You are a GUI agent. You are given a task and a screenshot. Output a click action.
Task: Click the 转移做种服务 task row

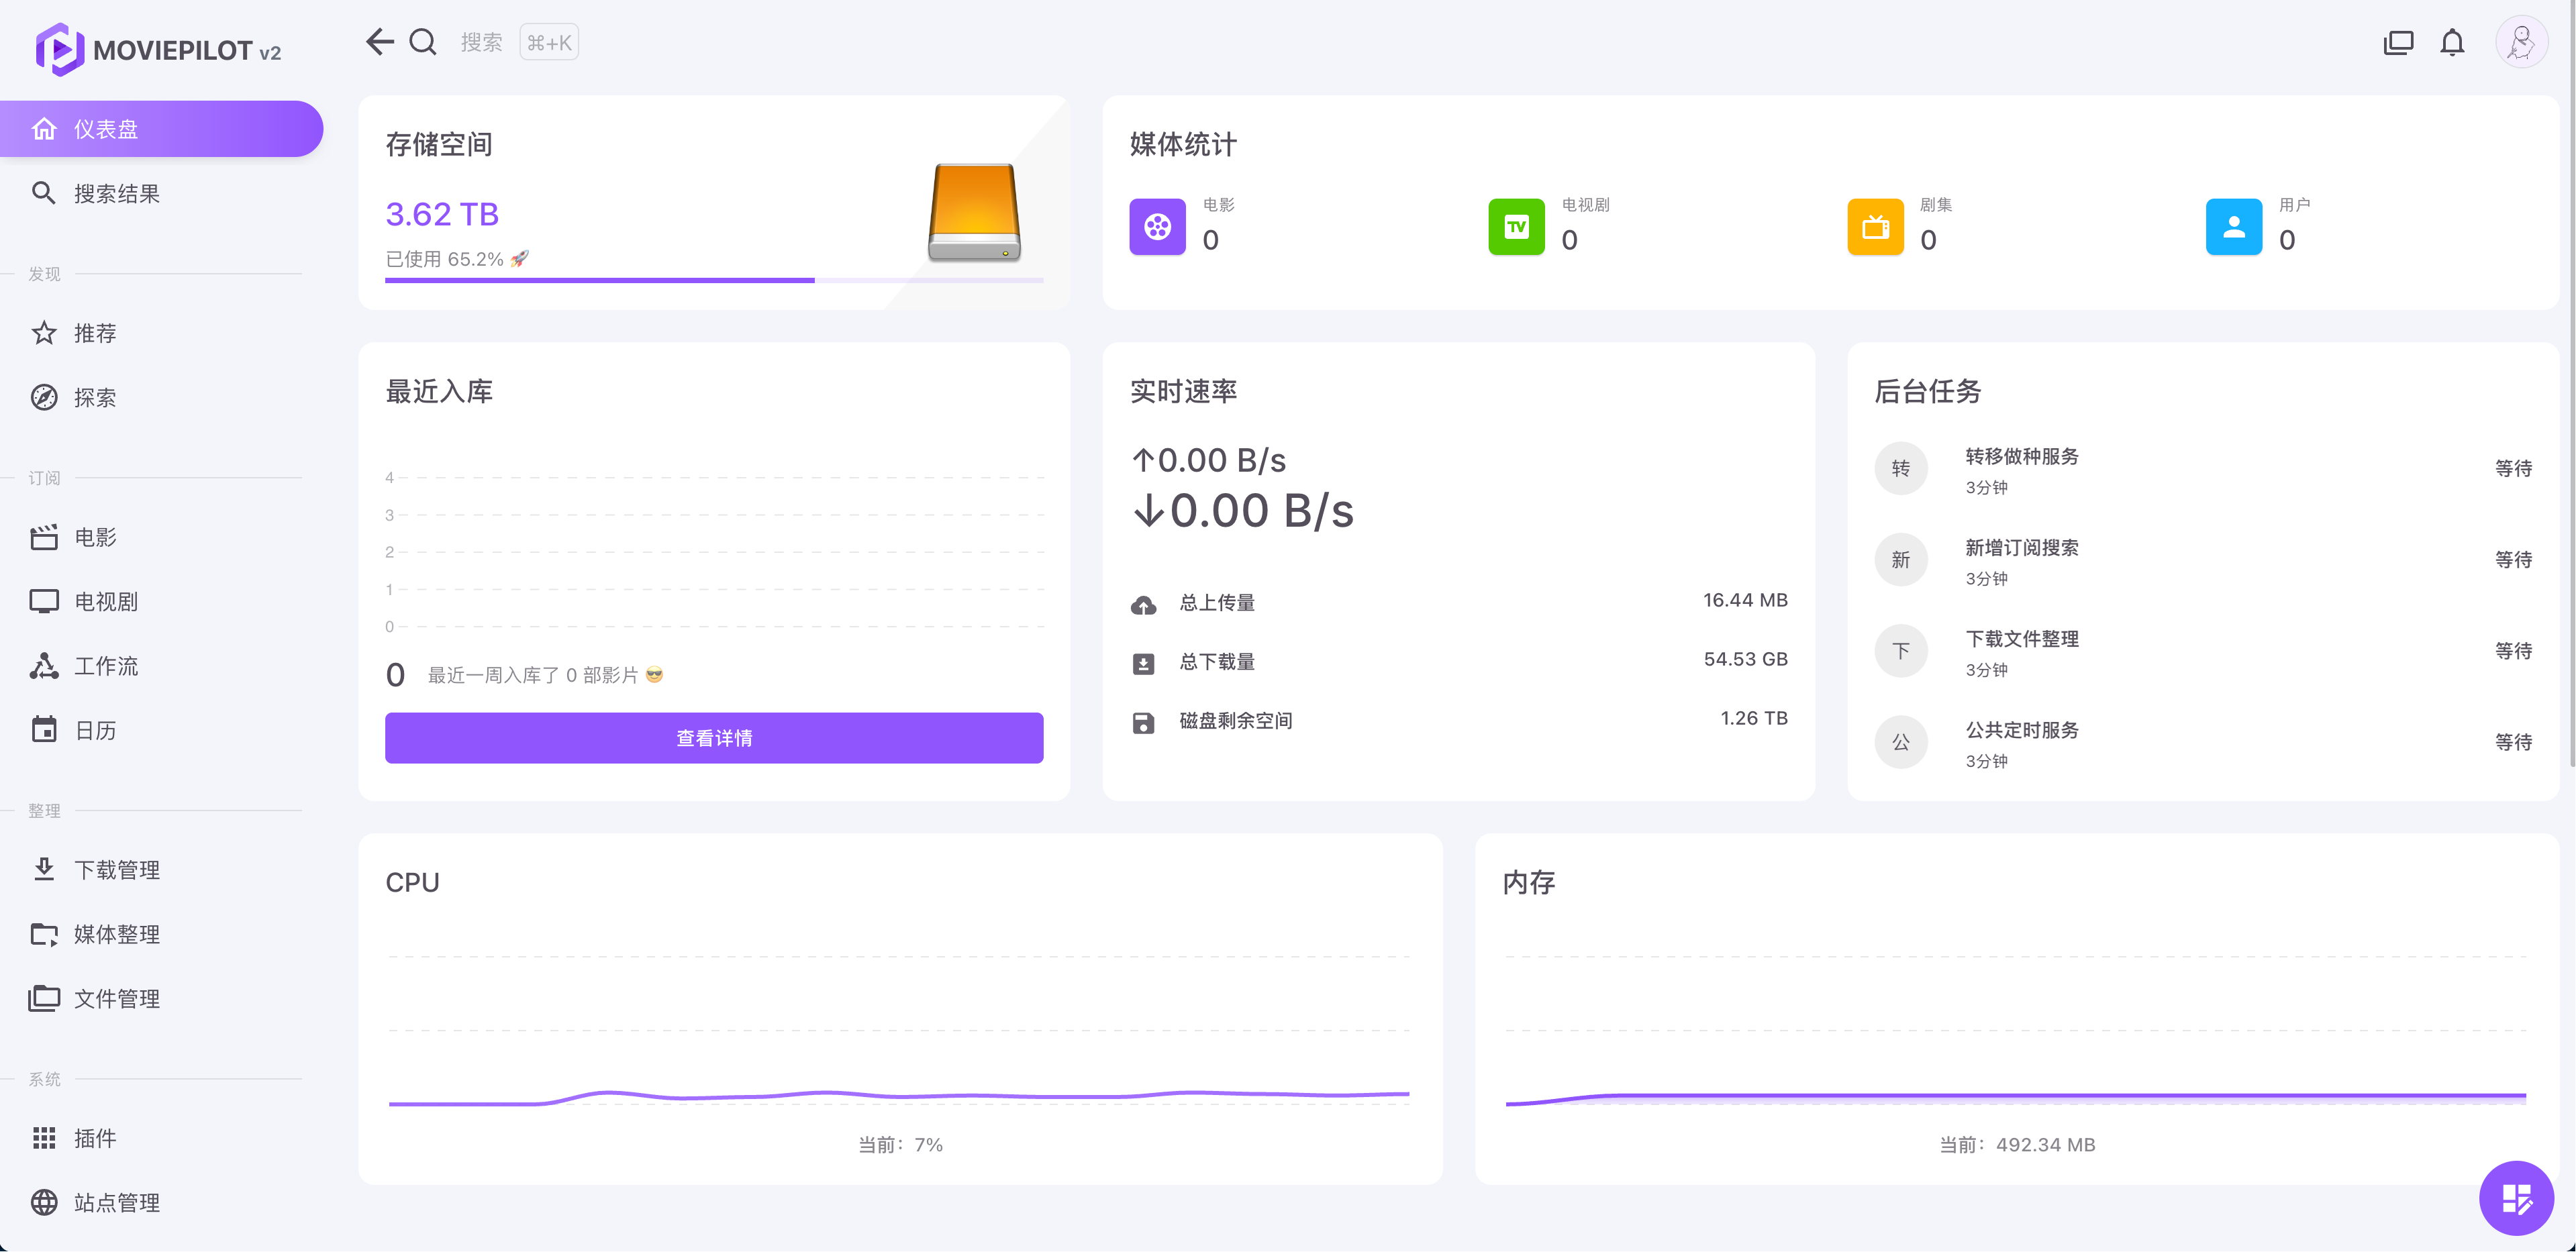coord(2203,469)
